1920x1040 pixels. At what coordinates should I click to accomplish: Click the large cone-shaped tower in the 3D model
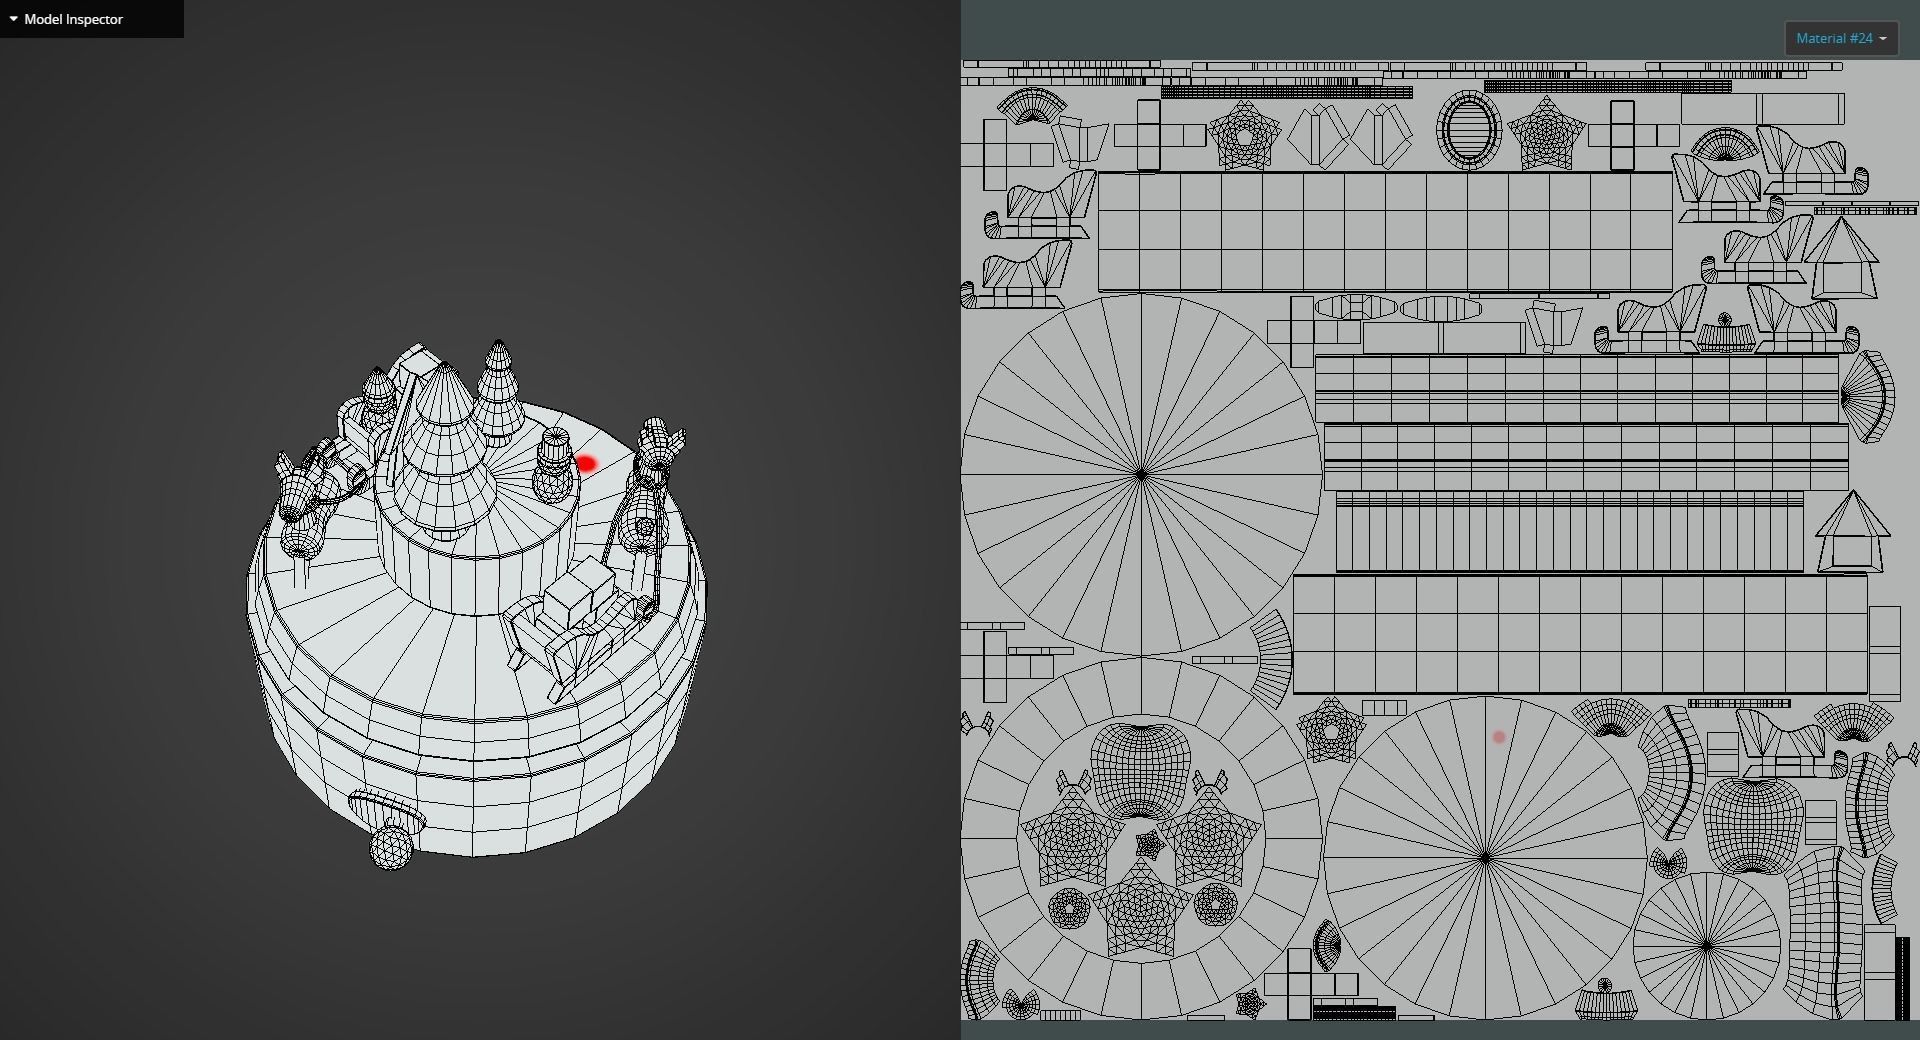coord(444,450)
